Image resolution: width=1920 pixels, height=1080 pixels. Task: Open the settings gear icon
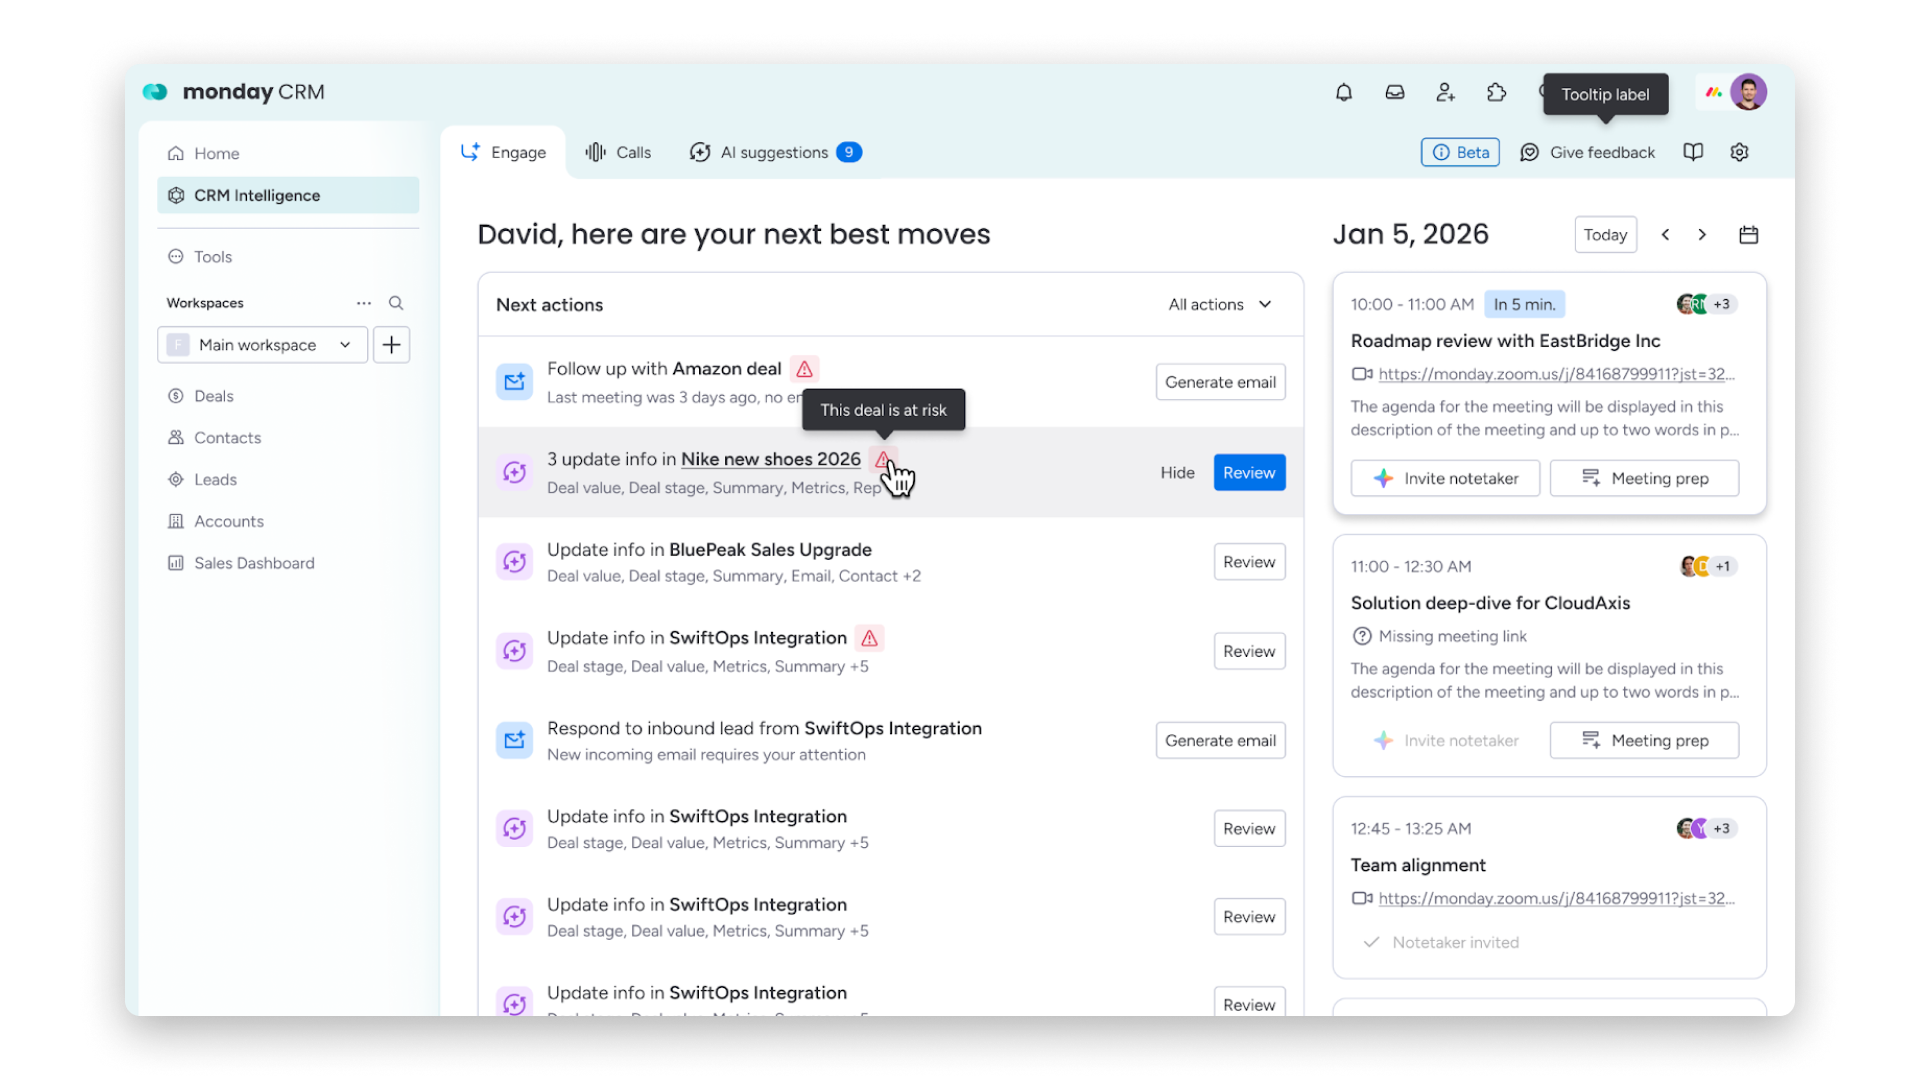(x=1740, y=152)
